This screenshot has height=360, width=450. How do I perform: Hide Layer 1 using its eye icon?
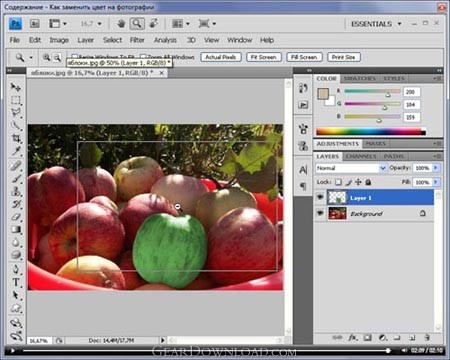point(320,197)
